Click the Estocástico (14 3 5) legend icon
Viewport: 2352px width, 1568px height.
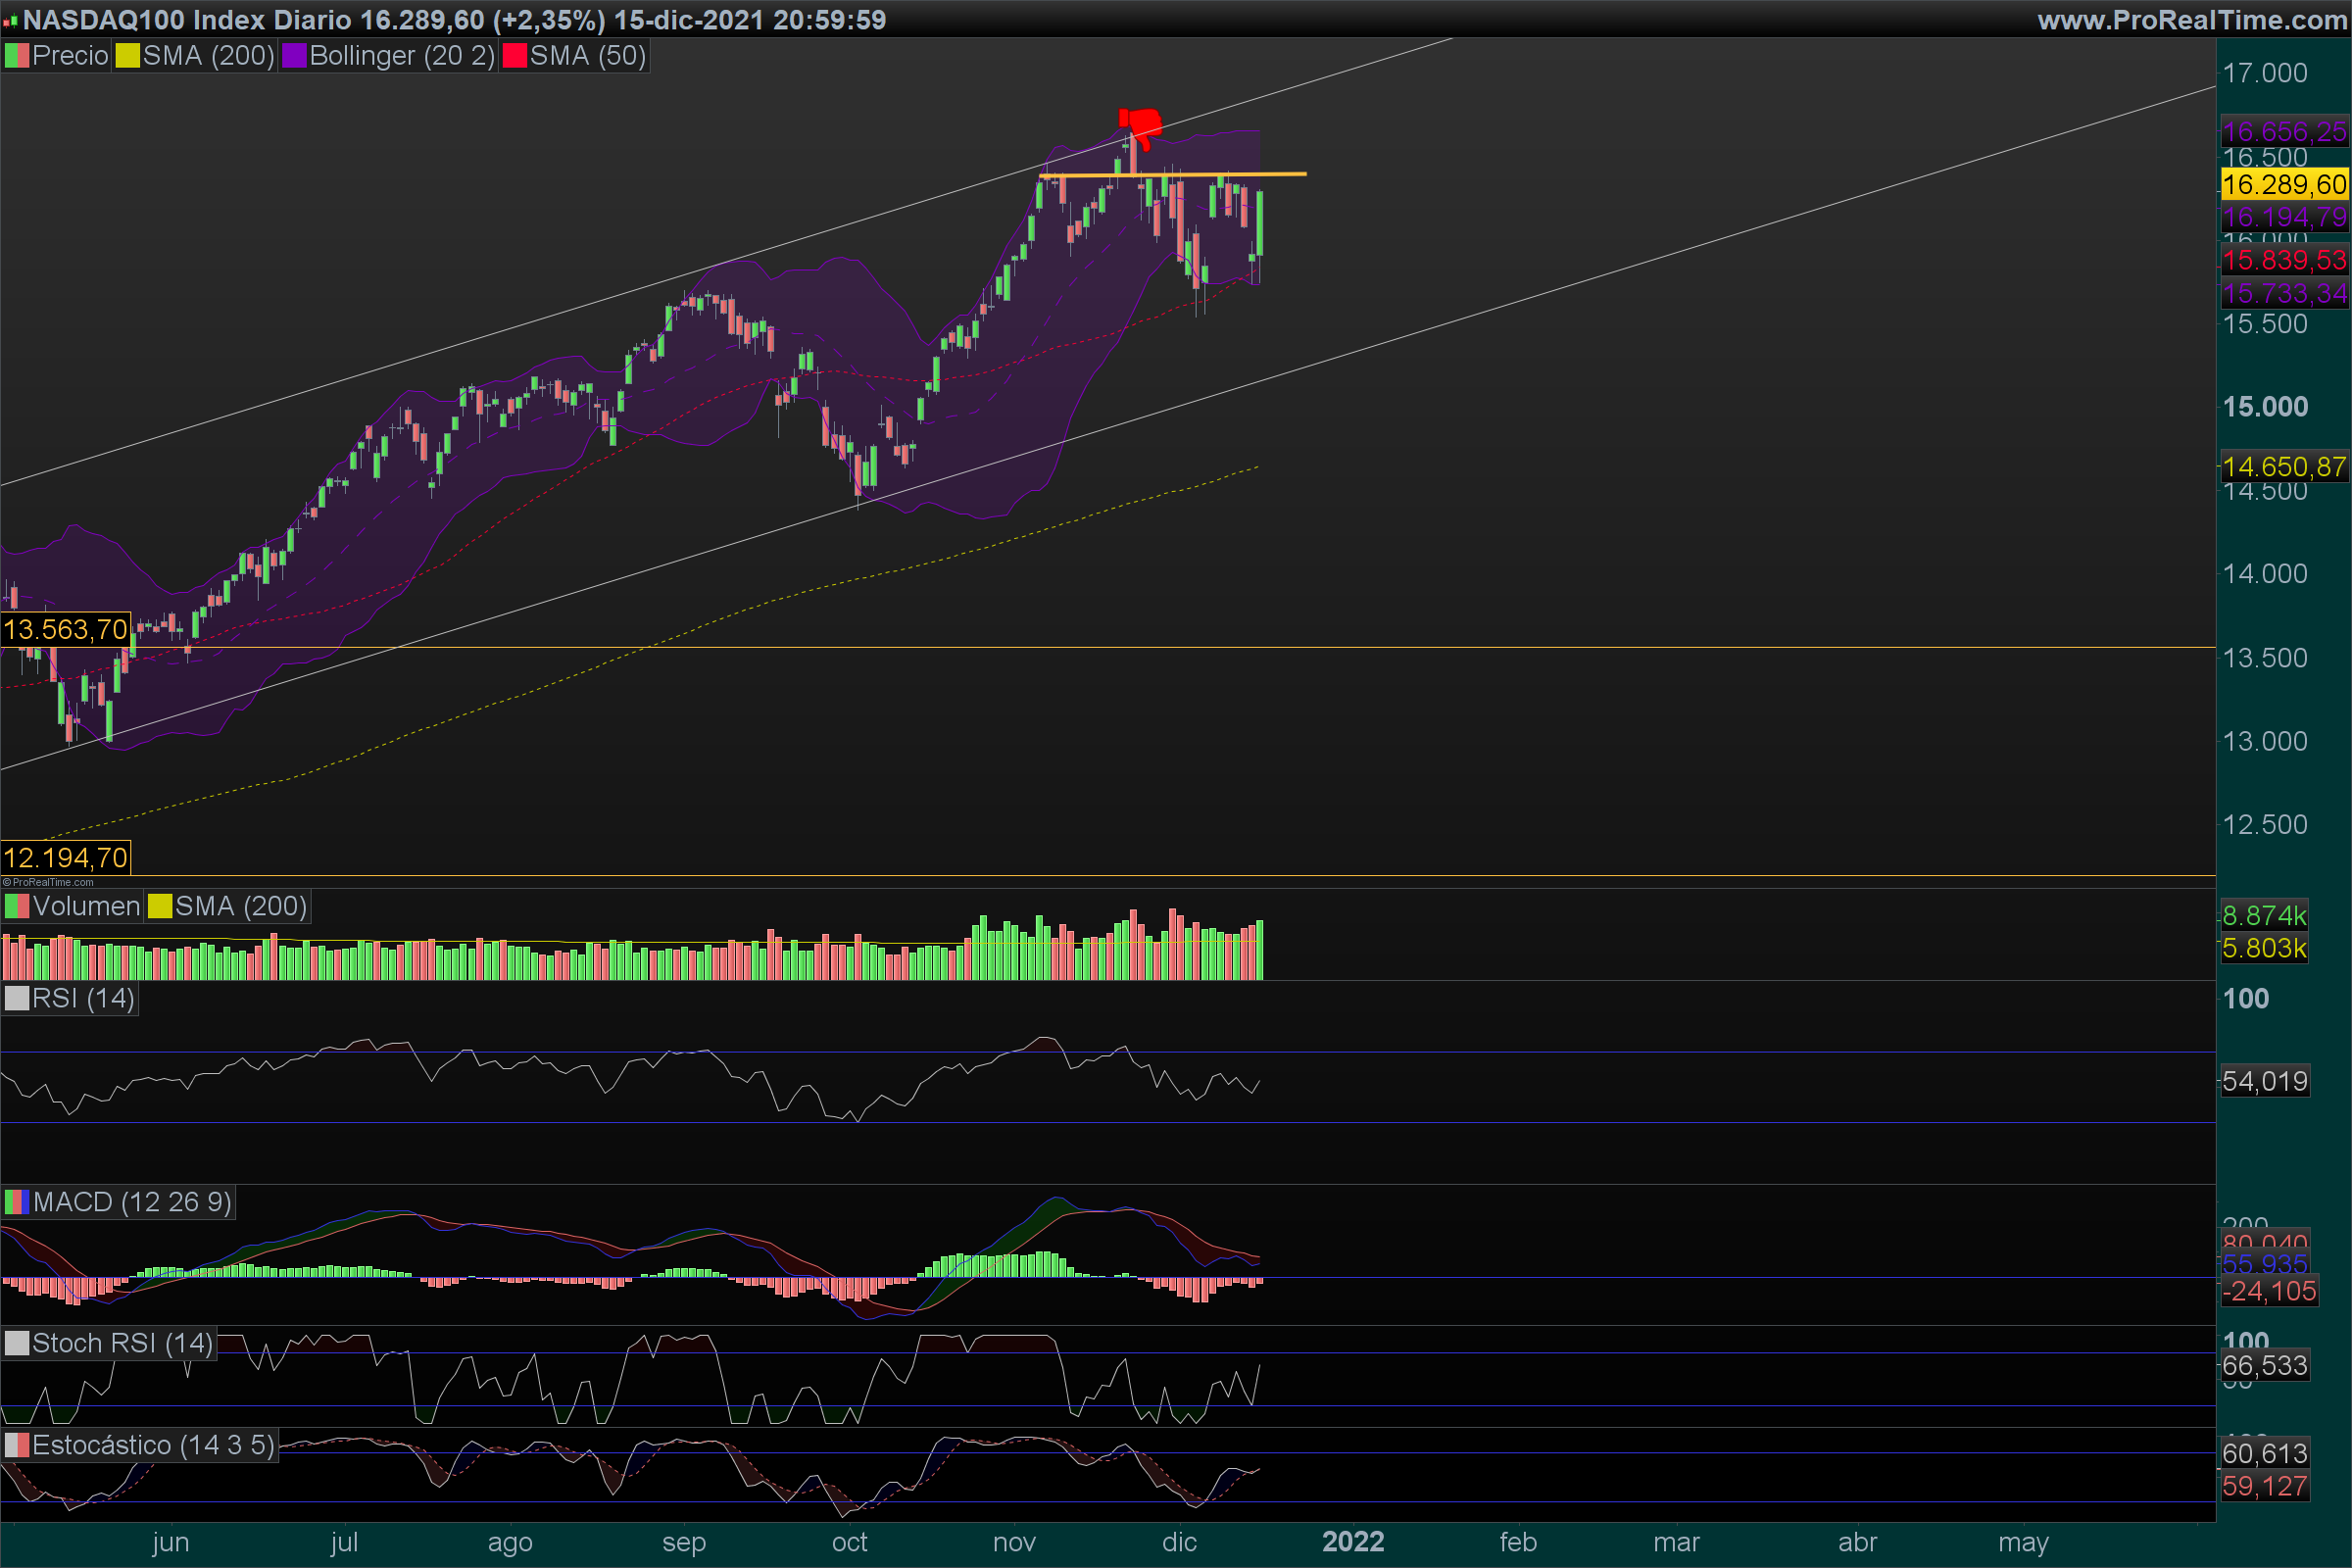17,1444
